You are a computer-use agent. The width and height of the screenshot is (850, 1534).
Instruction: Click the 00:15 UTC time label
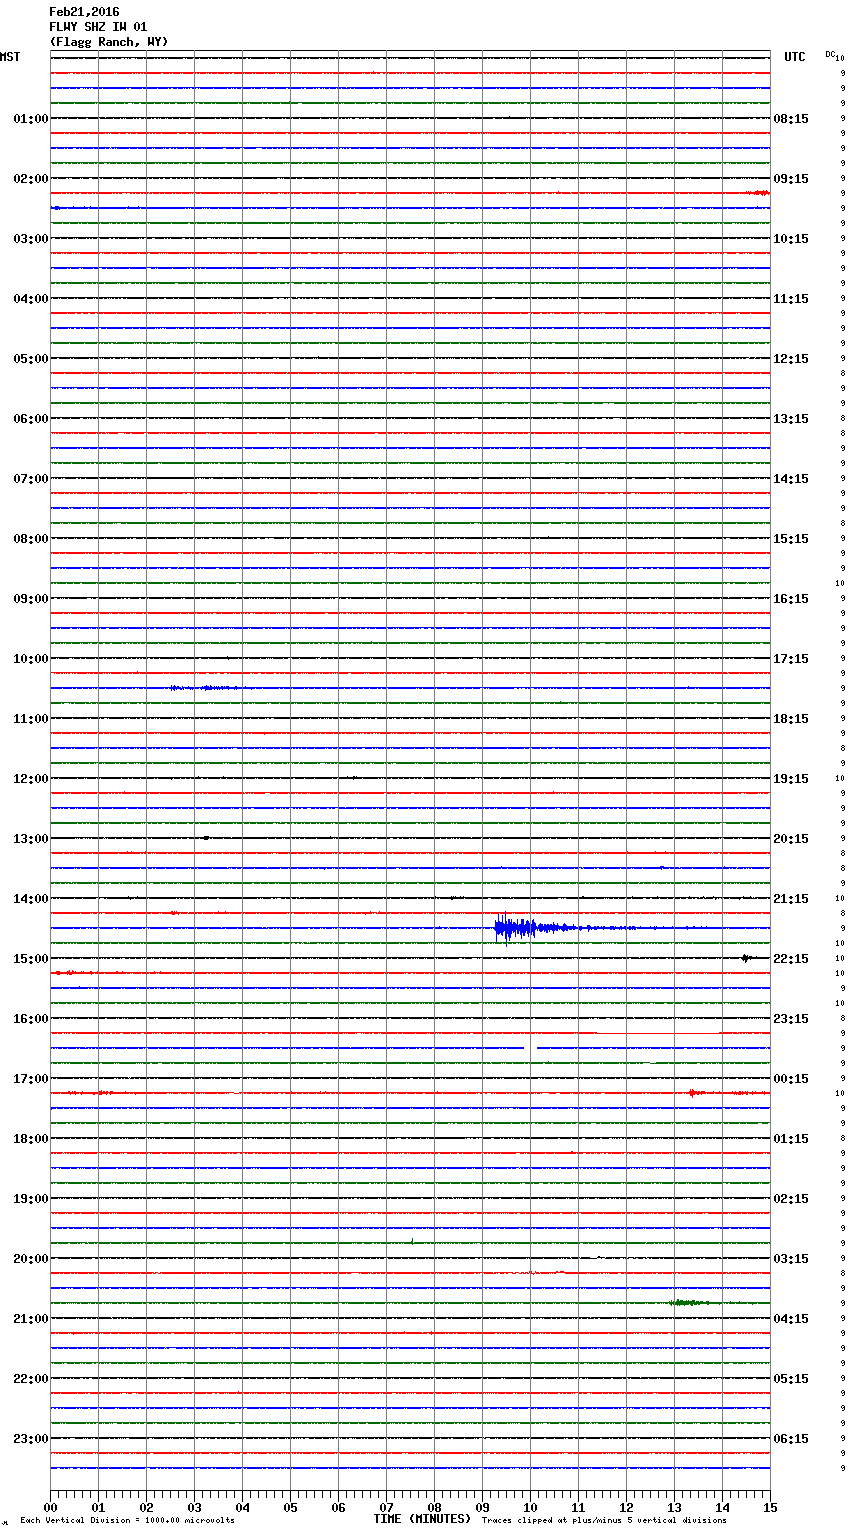(x=791, y=1079)
